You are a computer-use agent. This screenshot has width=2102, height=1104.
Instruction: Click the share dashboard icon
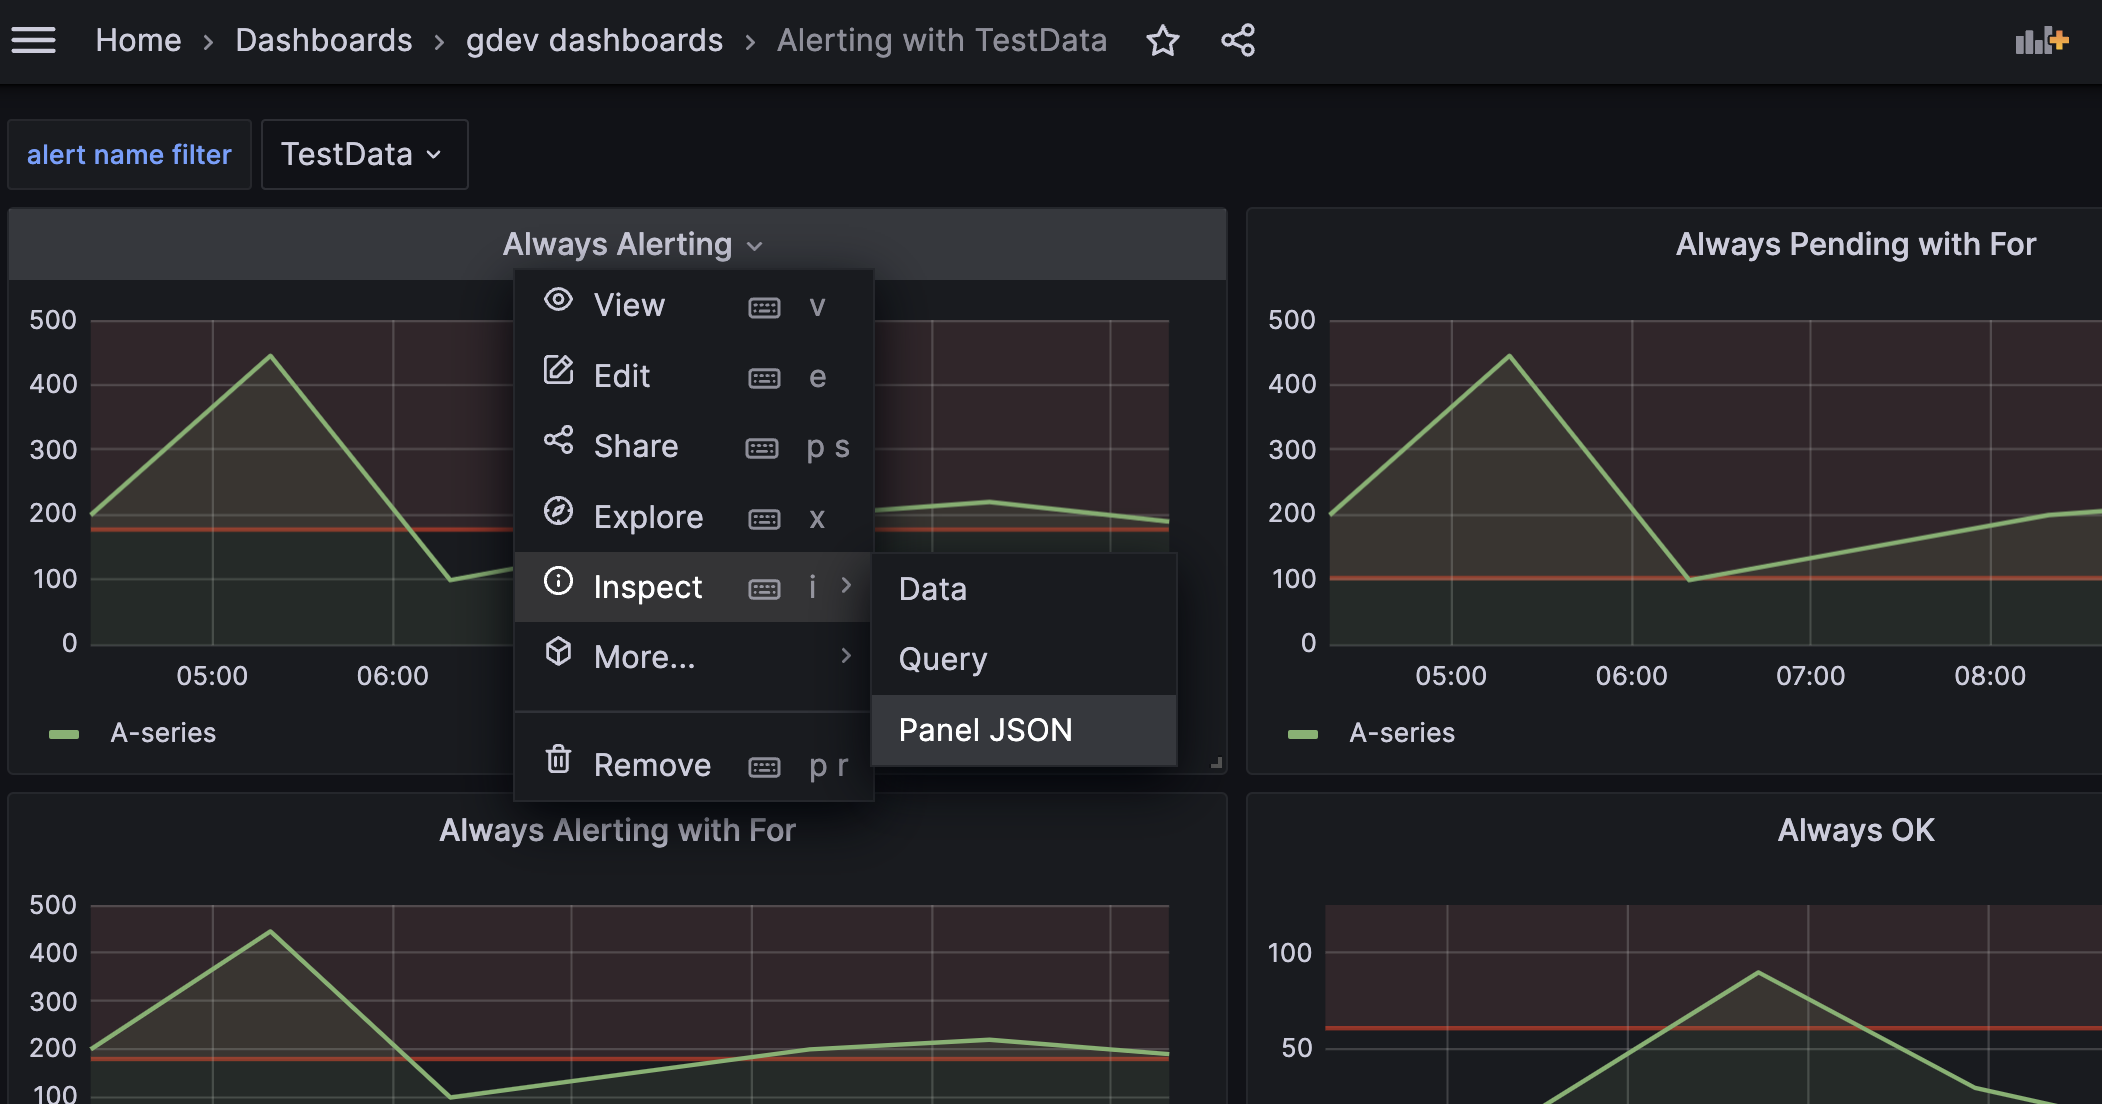point(1238,40)
